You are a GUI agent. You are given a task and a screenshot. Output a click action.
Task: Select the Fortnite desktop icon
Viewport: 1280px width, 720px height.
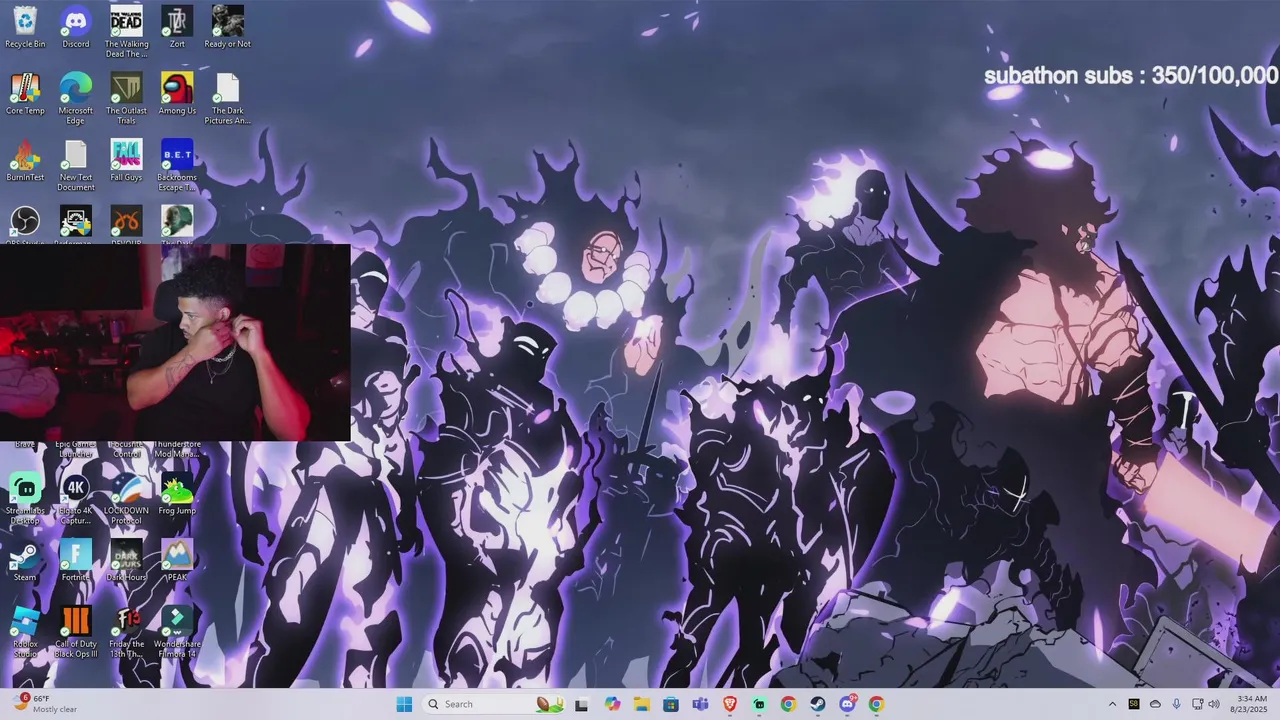(x=76, y=561)
